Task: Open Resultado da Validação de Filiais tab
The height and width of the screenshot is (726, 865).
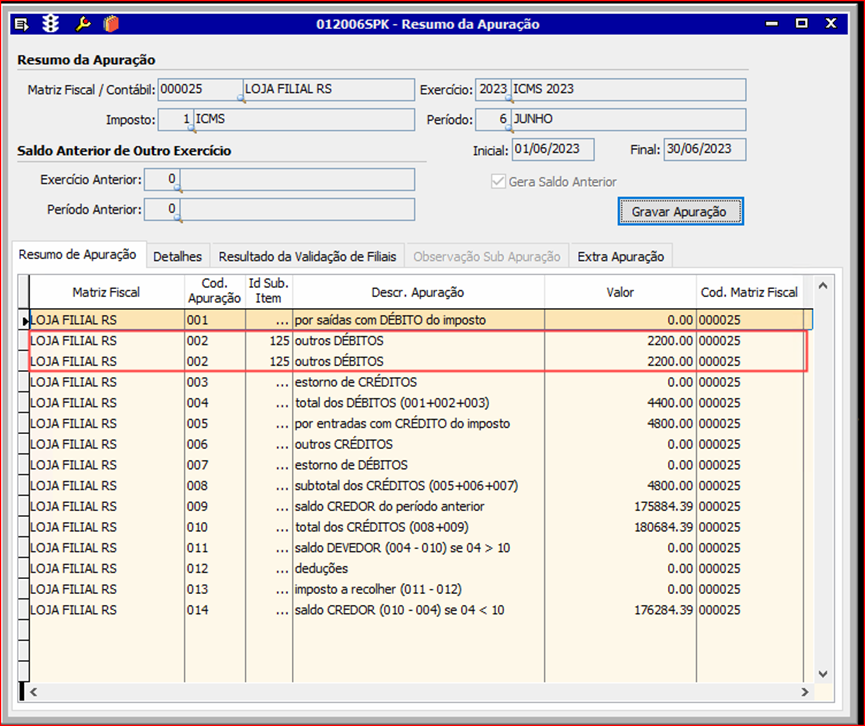Action: point(307,257)
